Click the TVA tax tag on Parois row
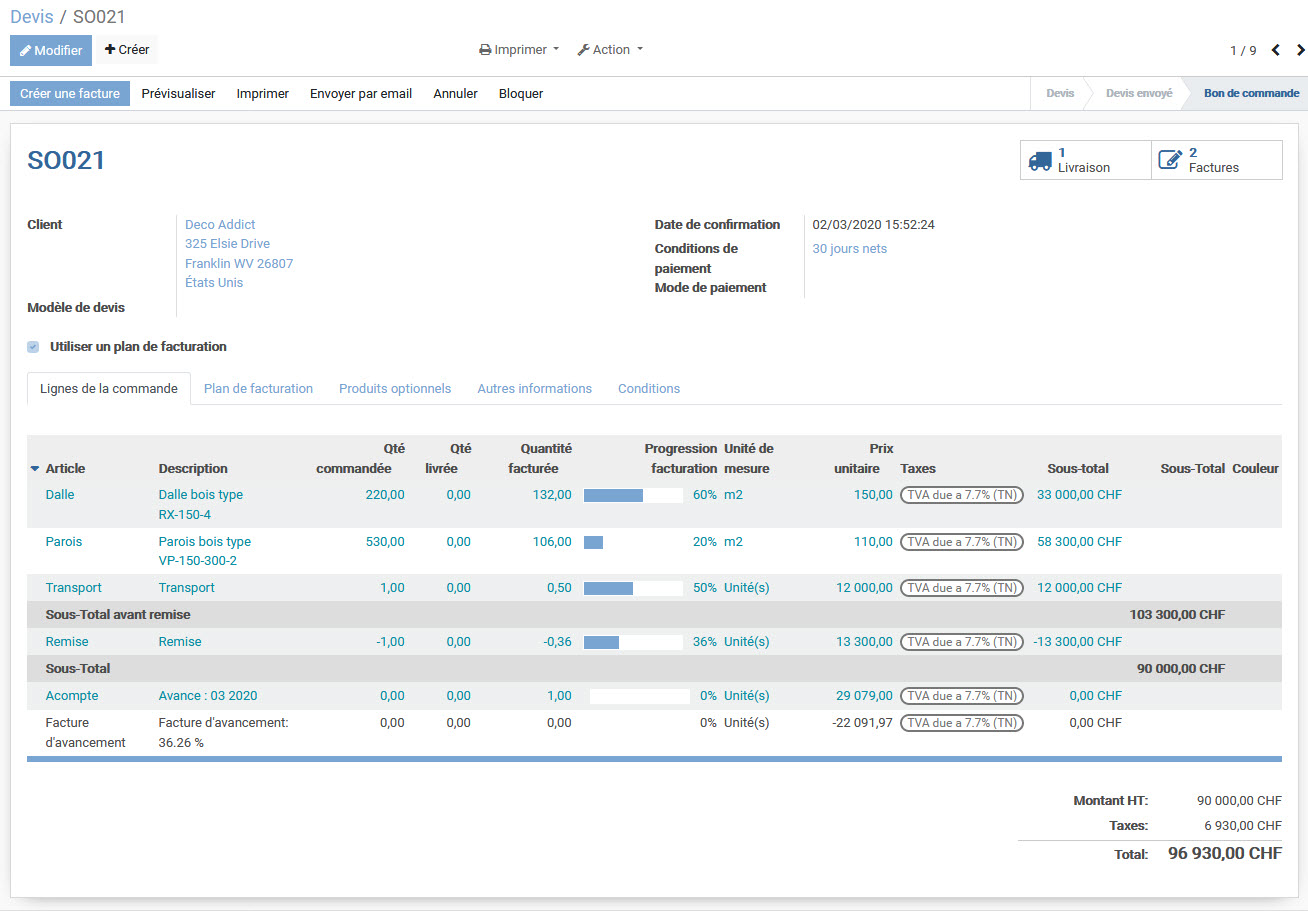The image size is (1308, 911). tap(961, 542)
